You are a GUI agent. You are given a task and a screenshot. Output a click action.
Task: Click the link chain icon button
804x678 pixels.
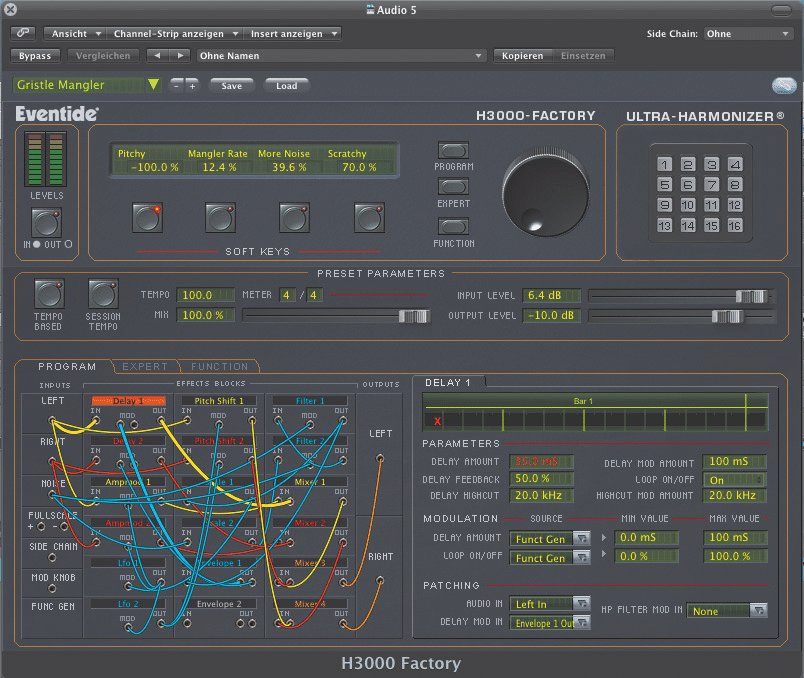23,33
